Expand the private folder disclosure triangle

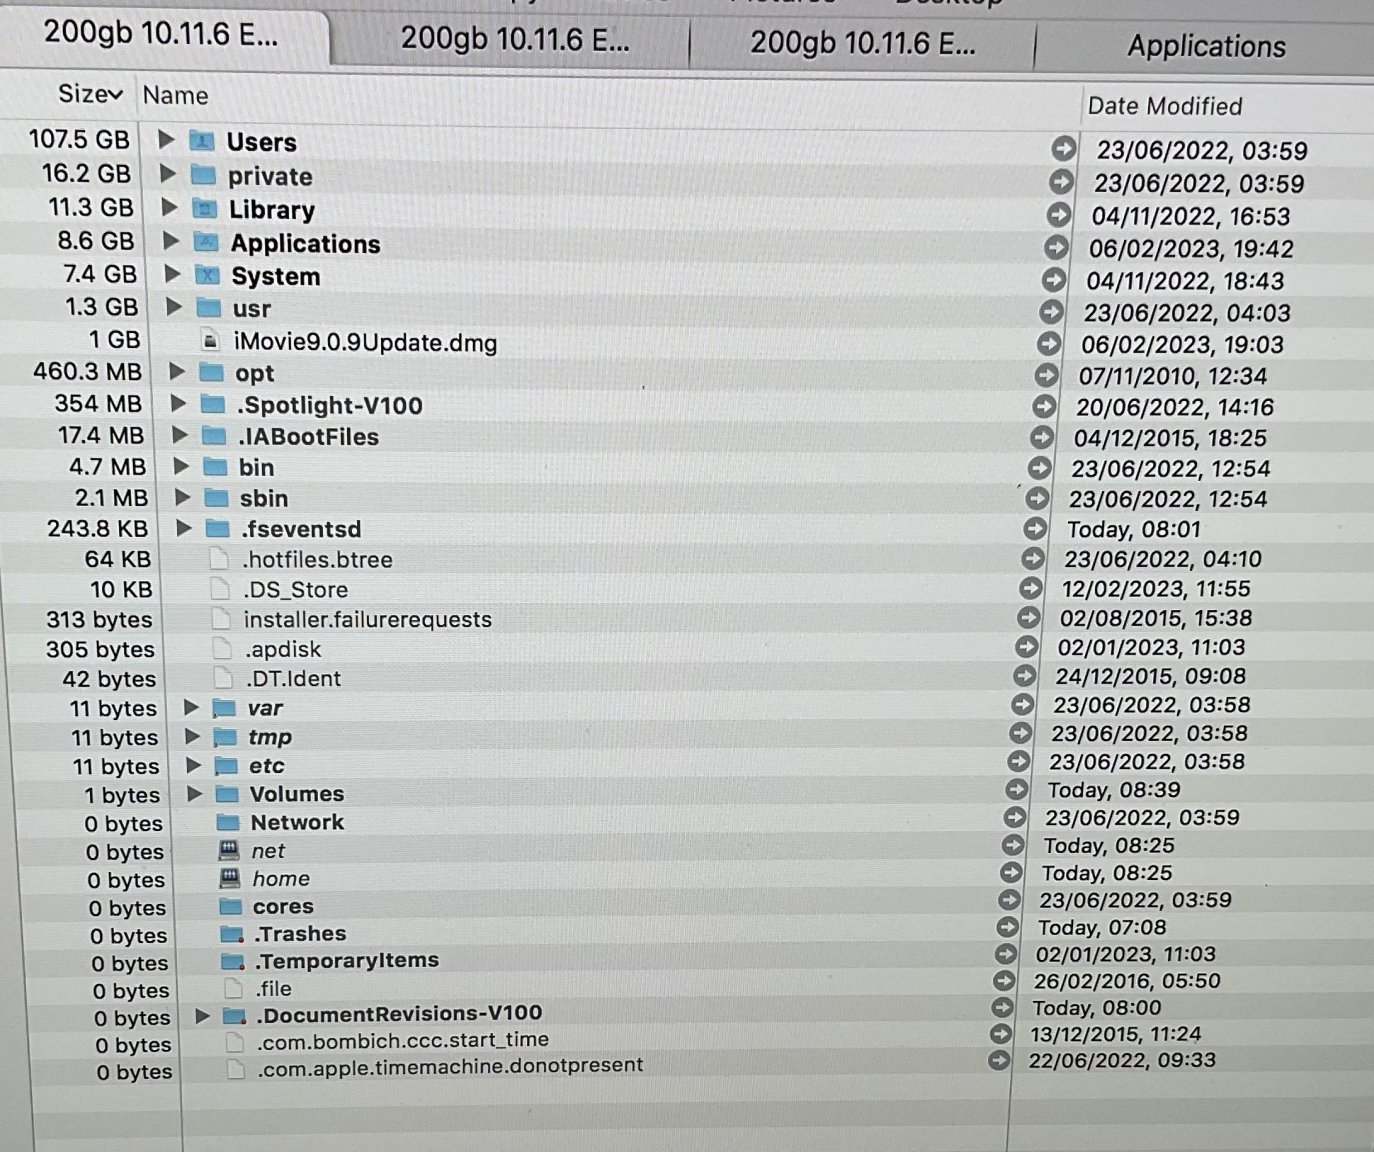coord(168,174)
